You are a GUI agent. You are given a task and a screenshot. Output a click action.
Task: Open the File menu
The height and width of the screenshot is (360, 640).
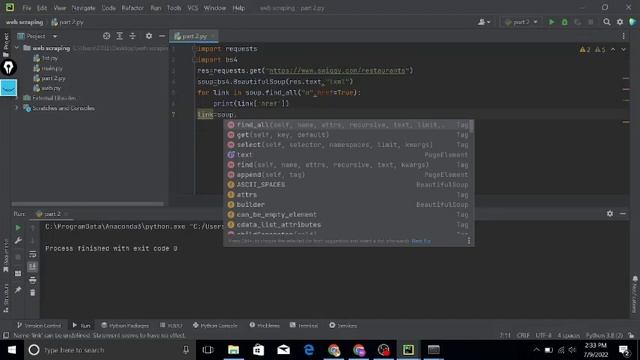27,8
